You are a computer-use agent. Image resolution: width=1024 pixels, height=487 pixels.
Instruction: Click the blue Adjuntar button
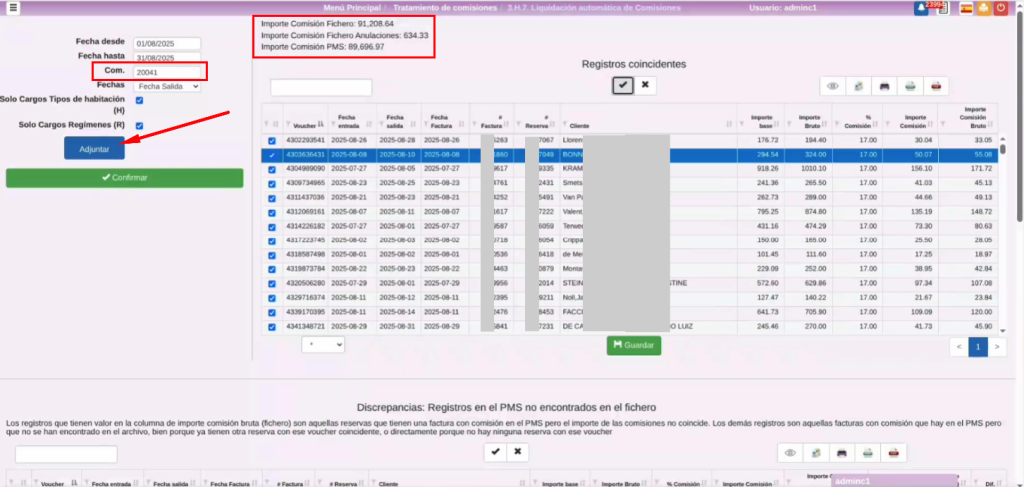coord(94,147)
